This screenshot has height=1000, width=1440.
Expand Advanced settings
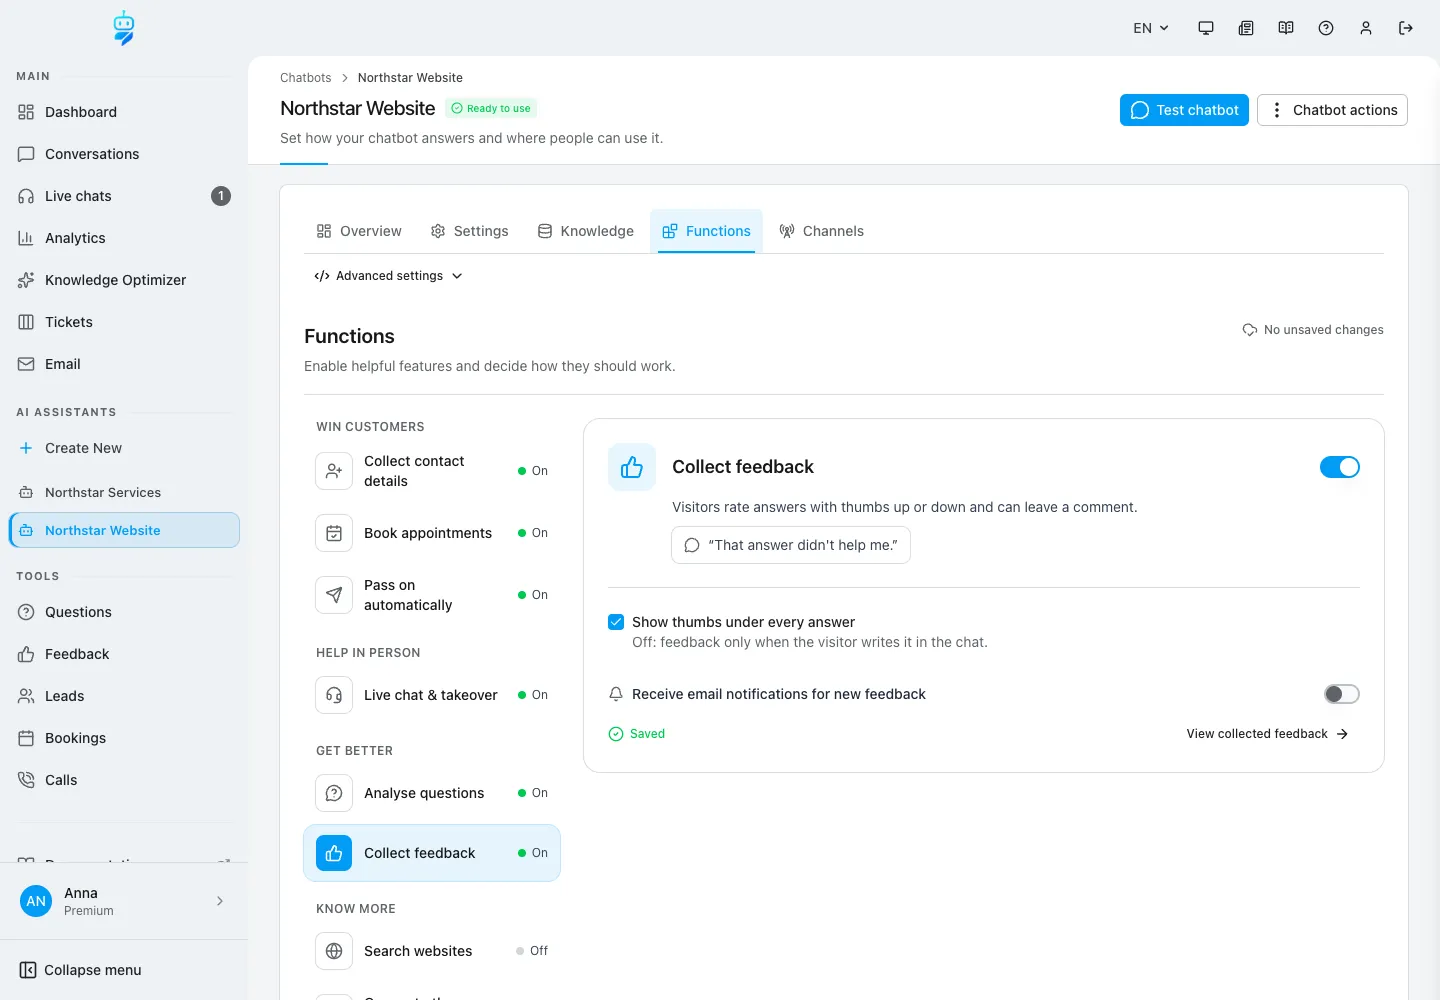pos(389,276)
